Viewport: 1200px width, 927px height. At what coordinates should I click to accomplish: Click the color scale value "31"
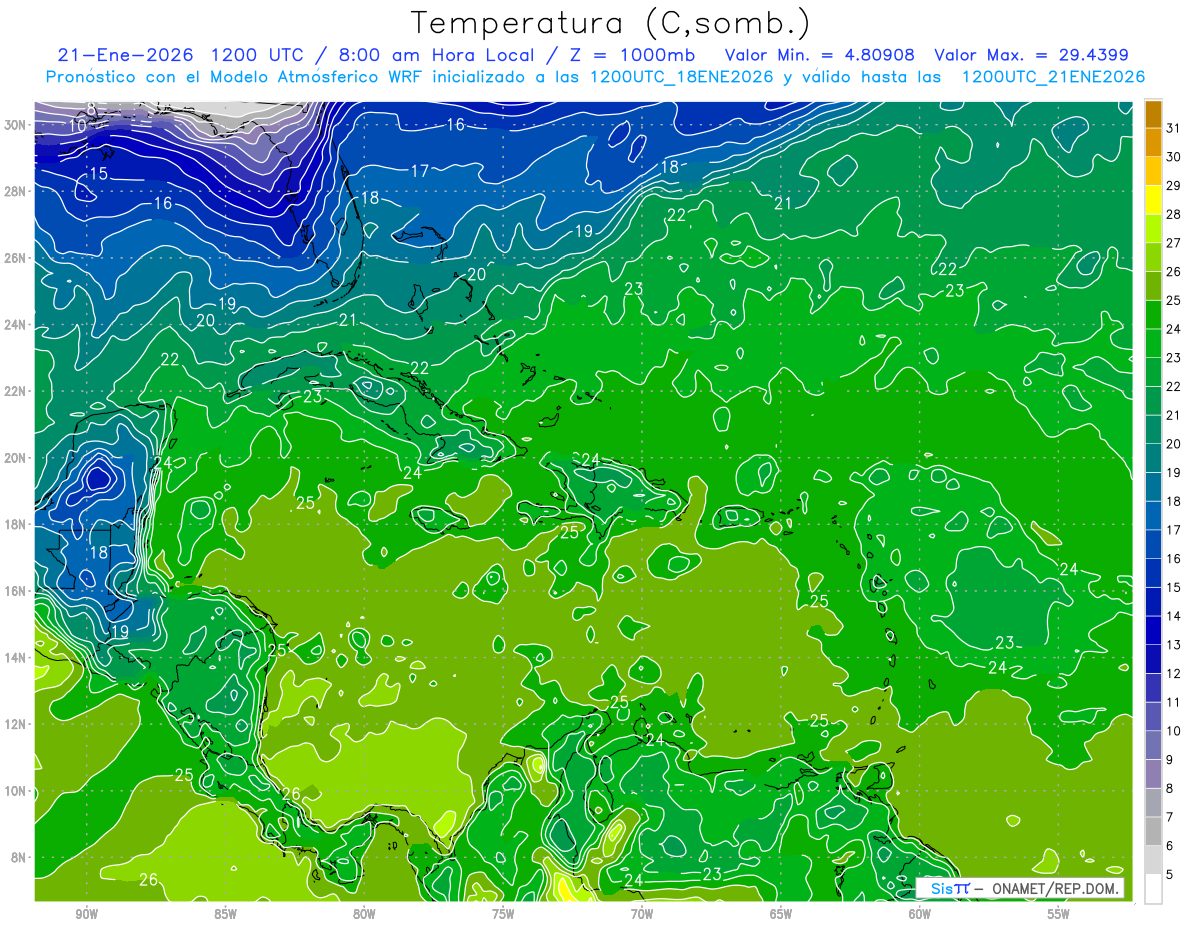click(x=1174, y=128)
